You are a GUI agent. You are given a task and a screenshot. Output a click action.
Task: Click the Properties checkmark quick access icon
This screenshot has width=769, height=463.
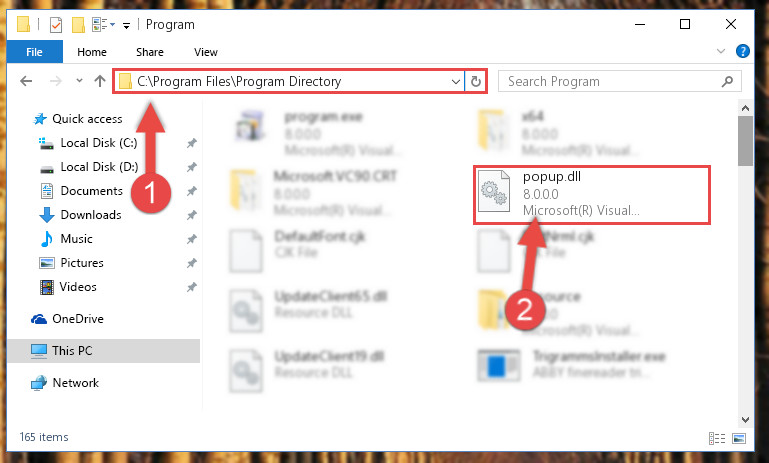56,25
